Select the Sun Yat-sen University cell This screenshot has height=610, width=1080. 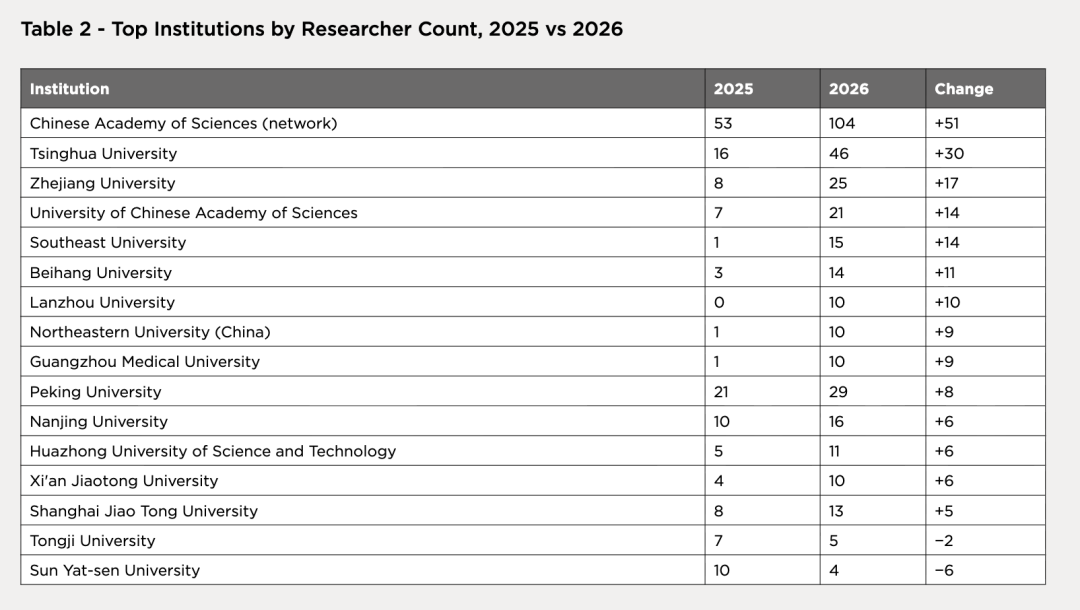click(362, 570)
